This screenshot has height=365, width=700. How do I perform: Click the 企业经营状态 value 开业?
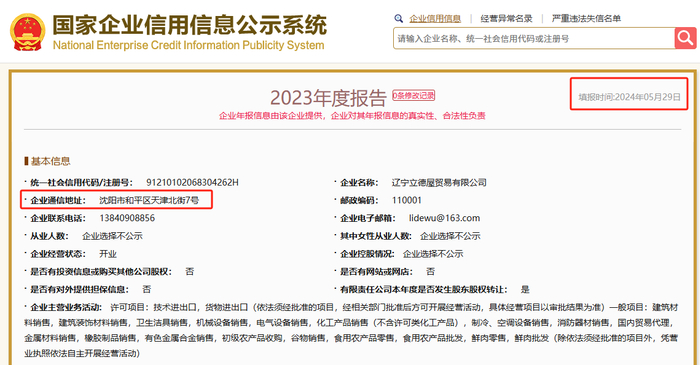coord(108,254)
